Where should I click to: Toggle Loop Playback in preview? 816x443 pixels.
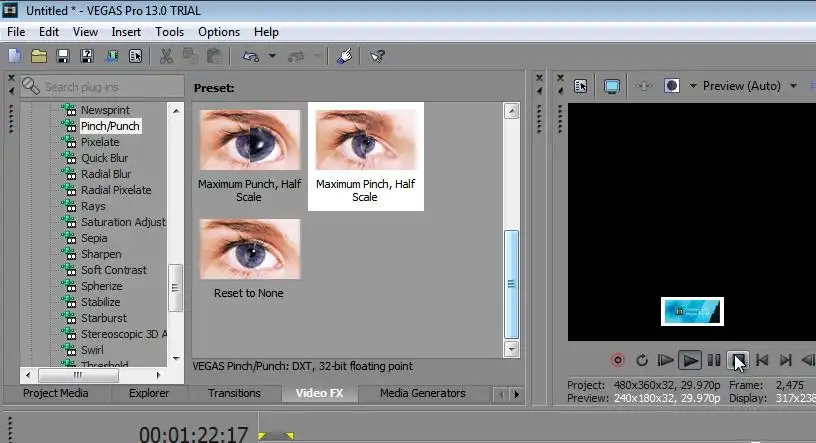click(642, 360)
